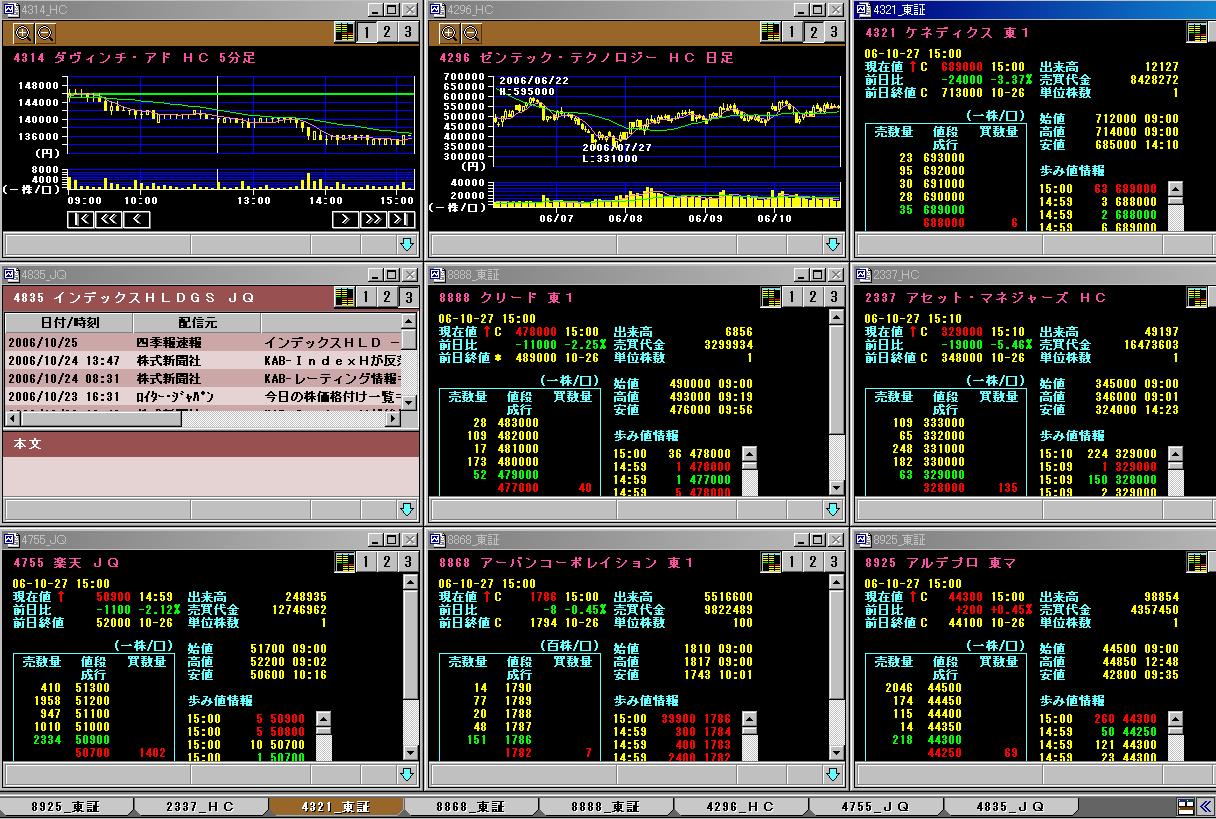1216x819 pixels.
Task: Select page 1 in the 4314_HC window
Action: tap(367, 32)
